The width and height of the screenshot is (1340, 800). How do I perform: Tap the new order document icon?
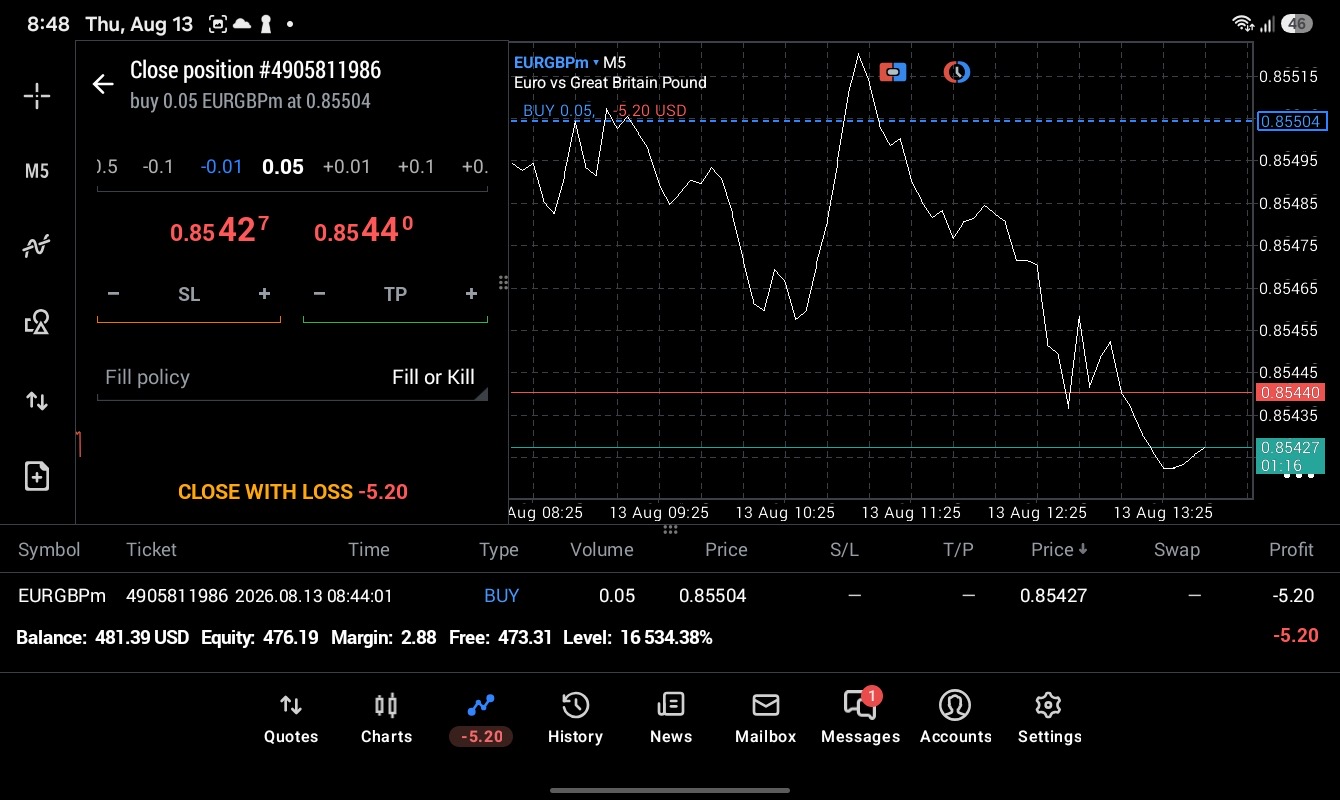coord(37,476)
